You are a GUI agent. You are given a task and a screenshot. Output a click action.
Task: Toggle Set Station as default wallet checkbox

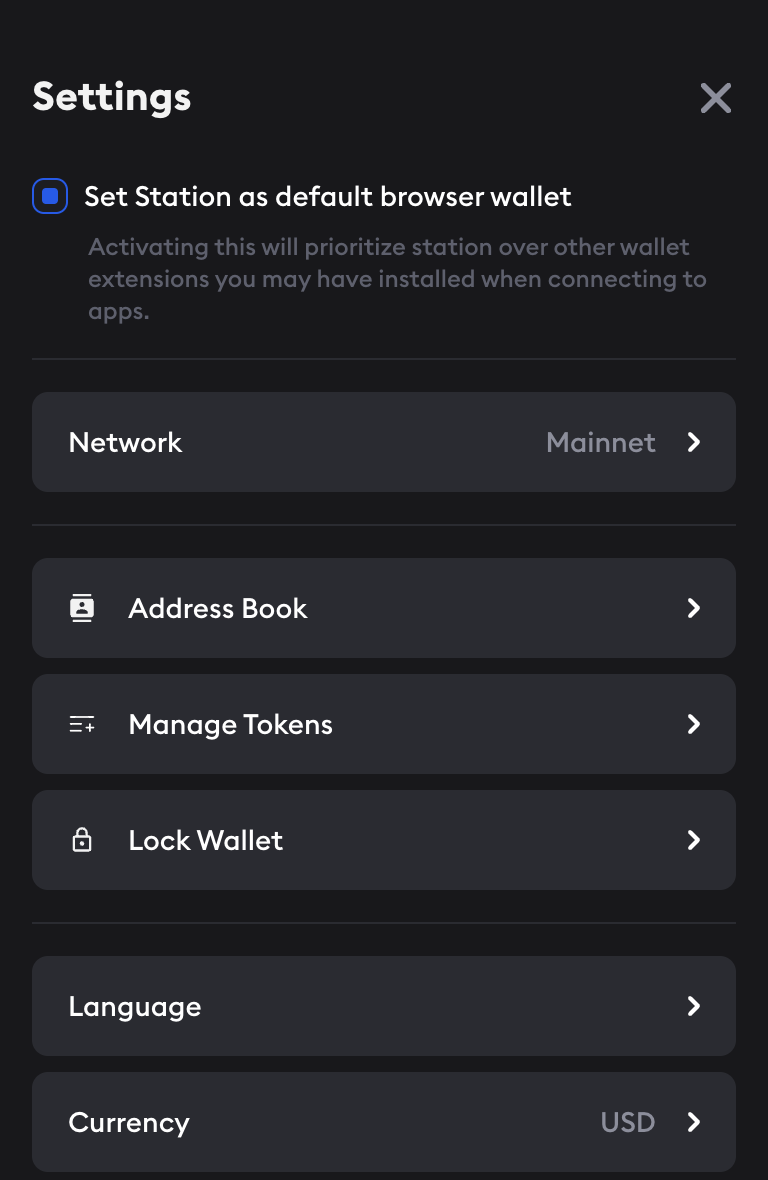pyautogui.click(x=50, y=196)
